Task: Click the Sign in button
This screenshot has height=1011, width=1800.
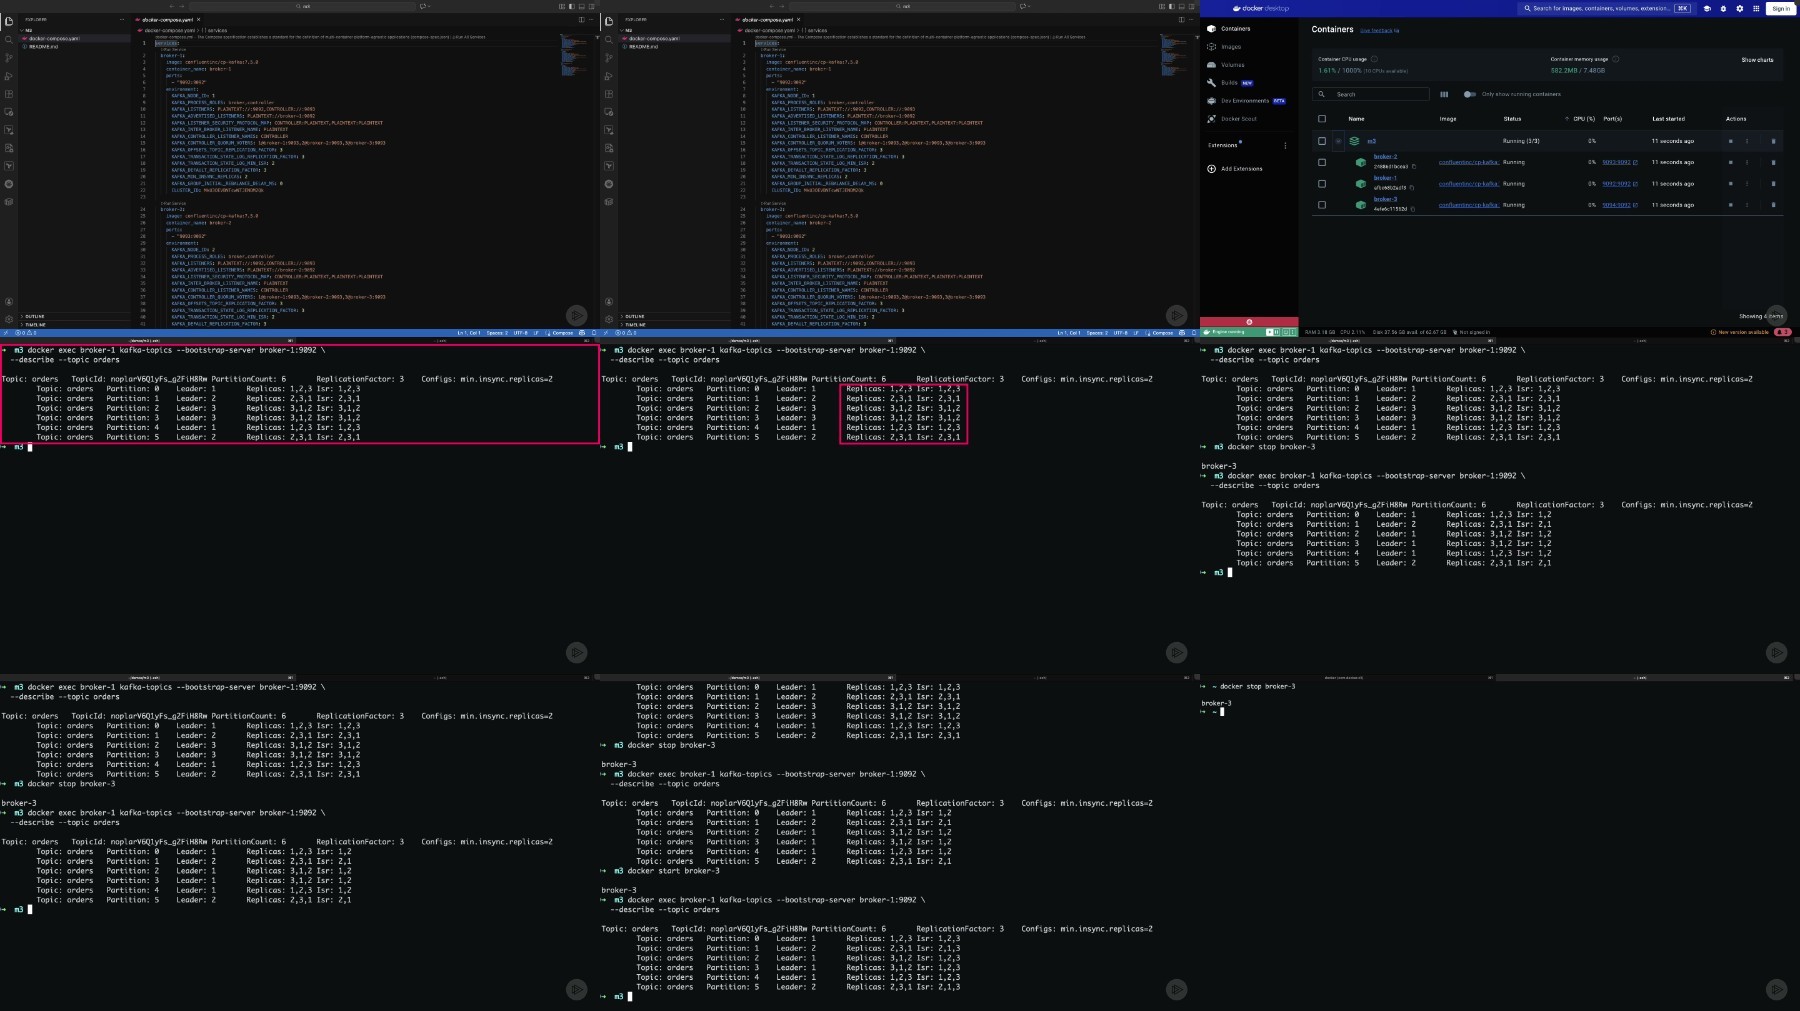Action: (x=1780, y=8)
